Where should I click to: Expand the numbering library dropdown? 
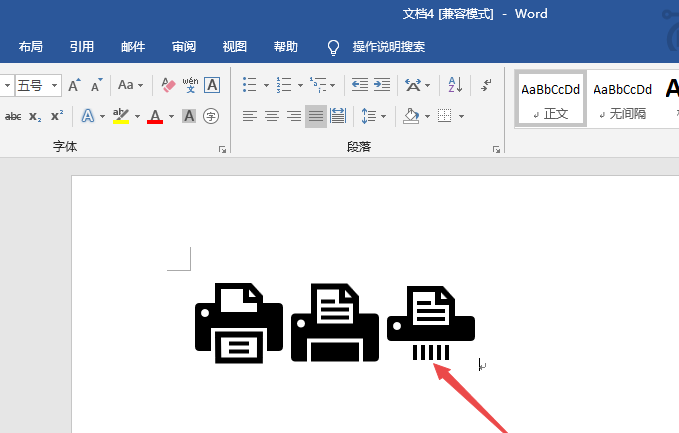click(300, 85)
